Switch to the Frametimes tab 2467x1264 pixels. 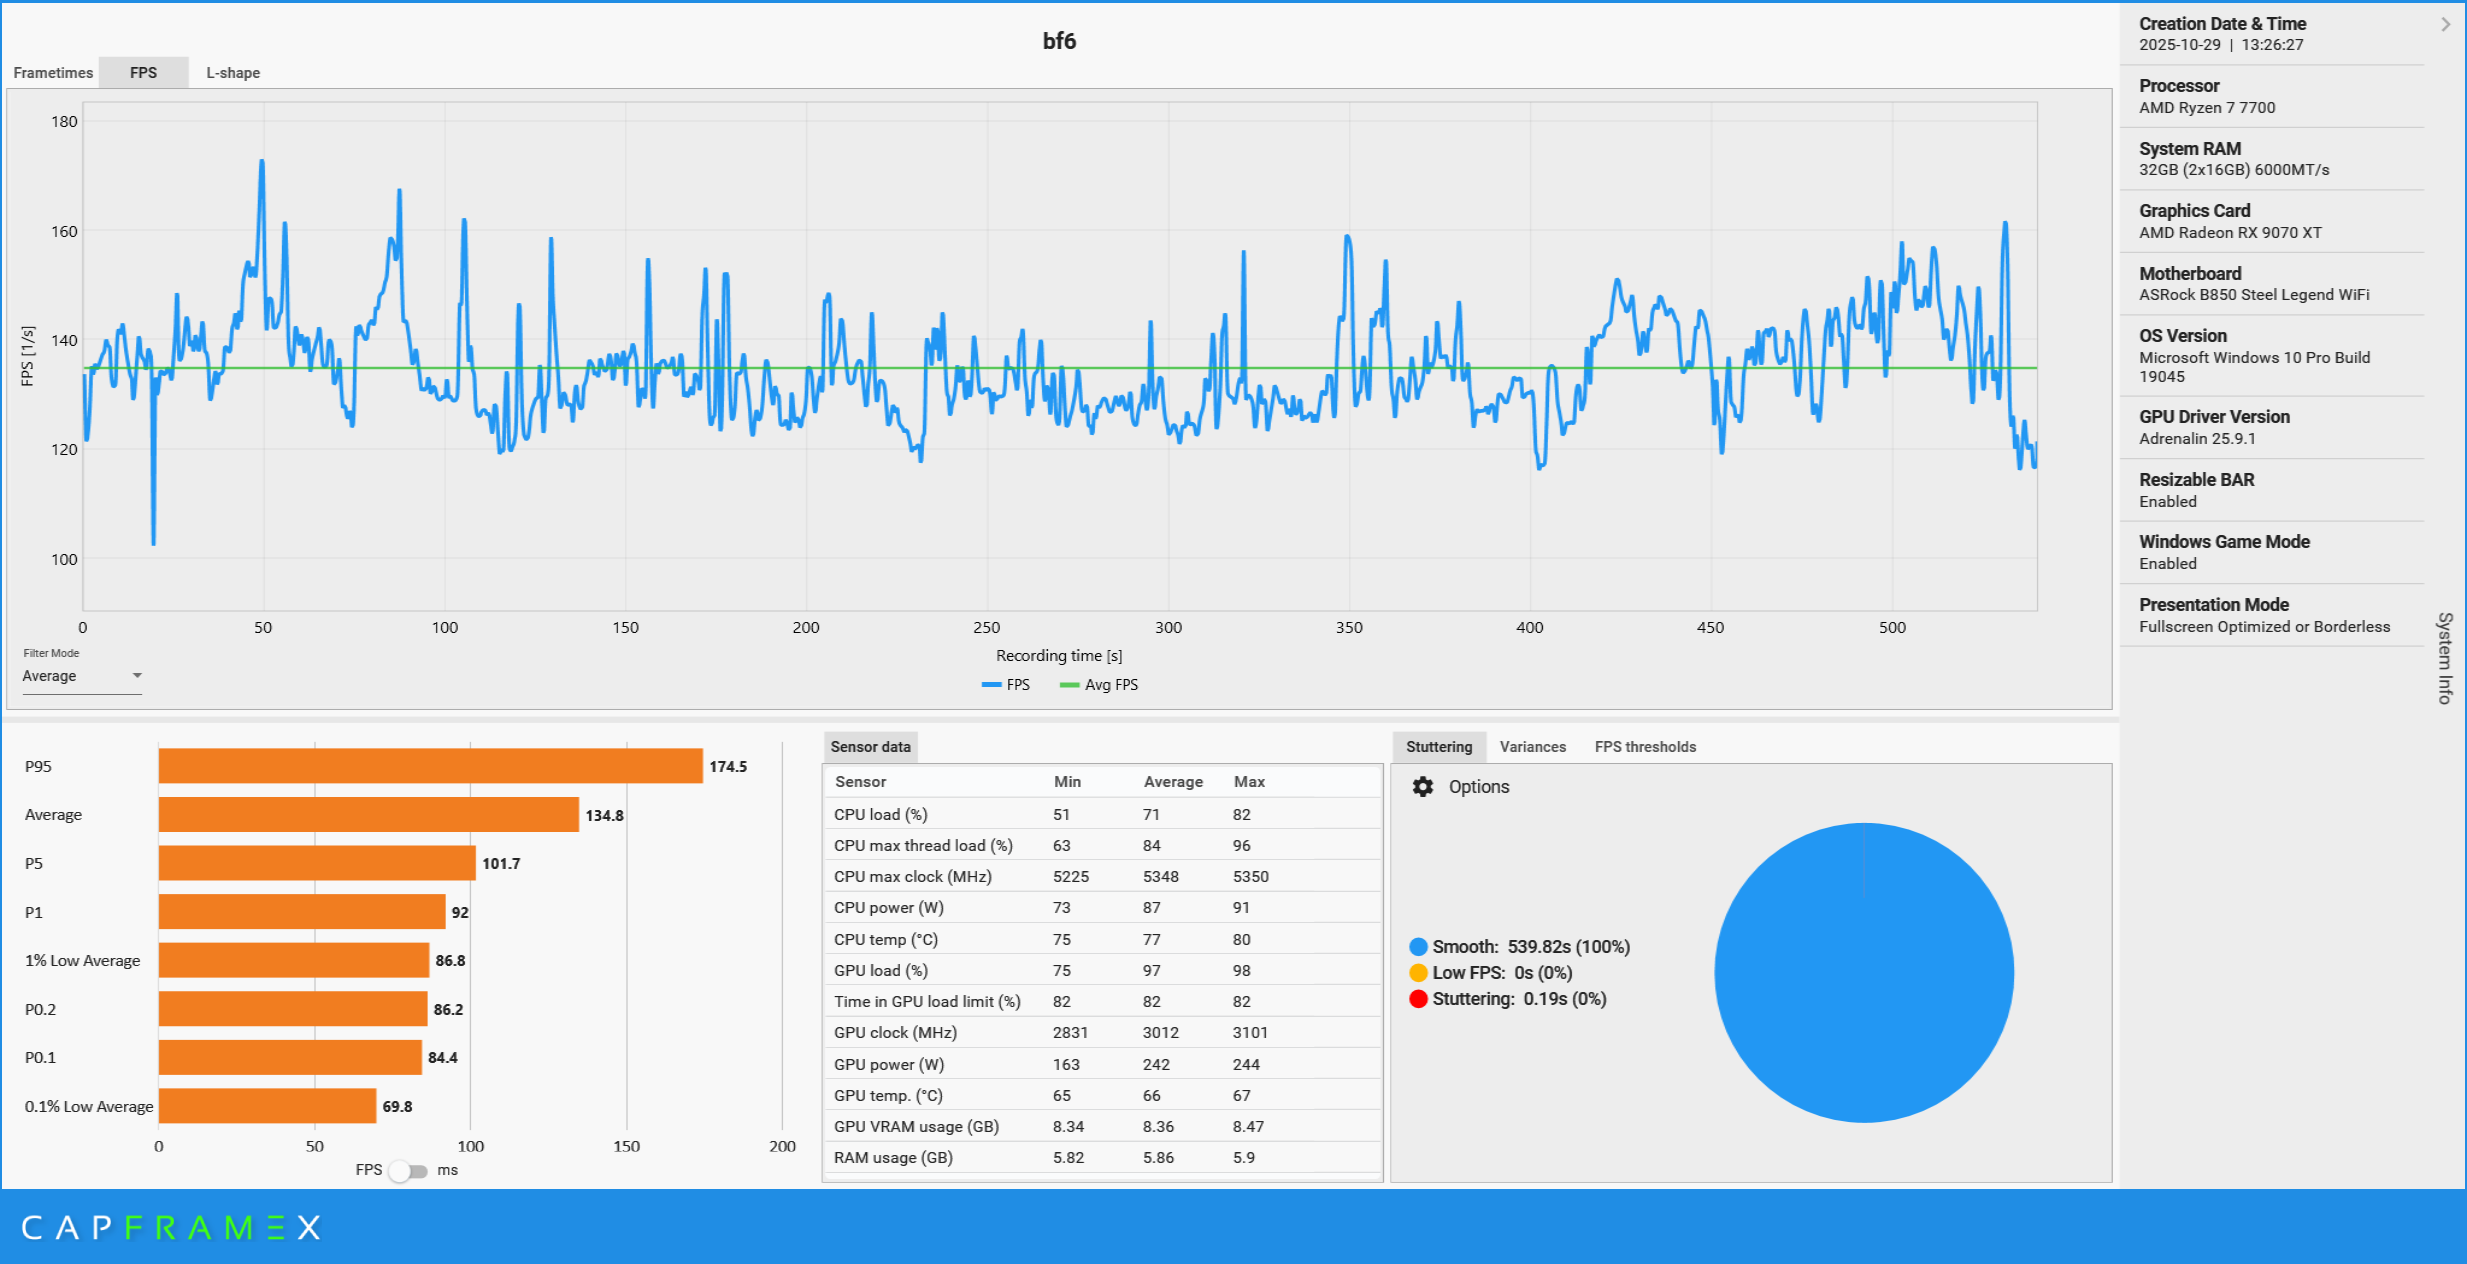point(52,73)
